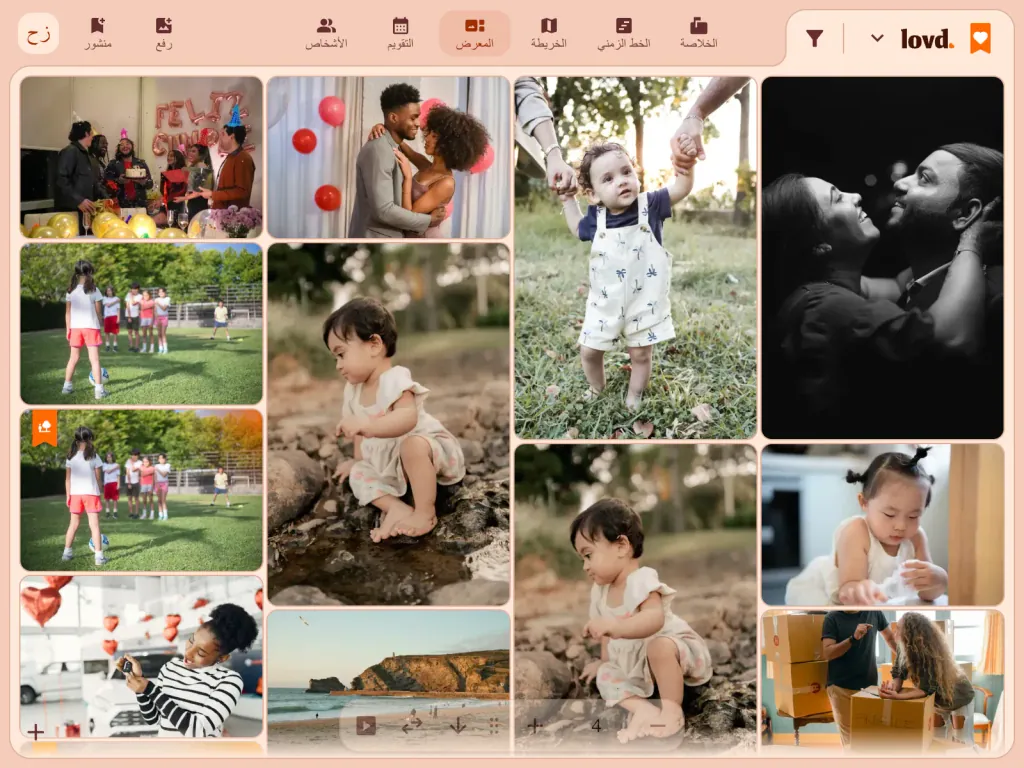Increase column count with the toolbar plus
Viewport: 1024px width, 768px height.
(x=535, y=726)
